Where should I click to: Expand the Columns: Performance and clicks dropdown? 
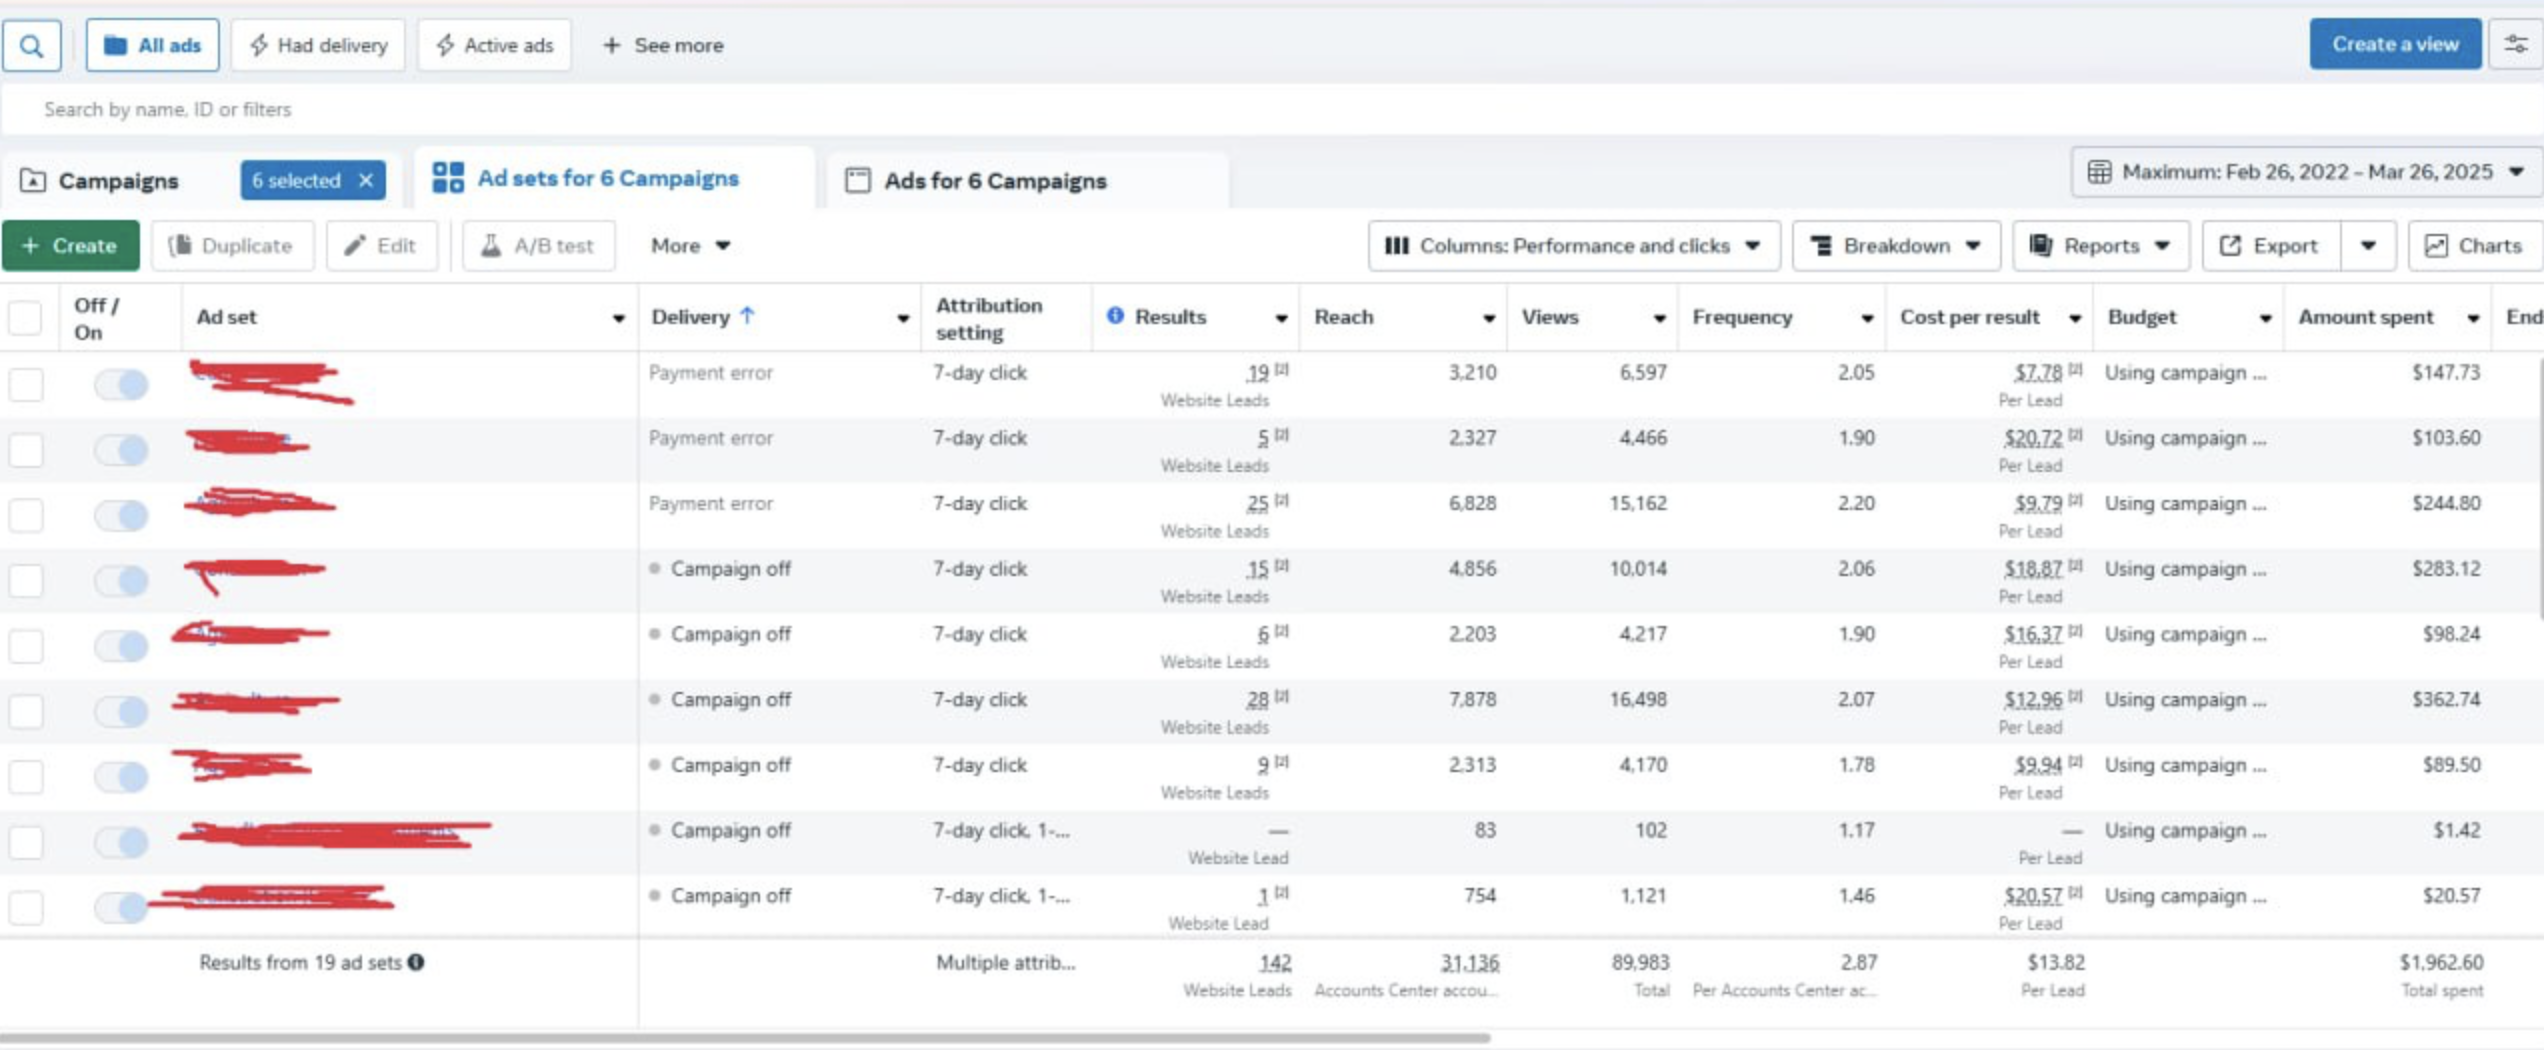(1573, 246)
